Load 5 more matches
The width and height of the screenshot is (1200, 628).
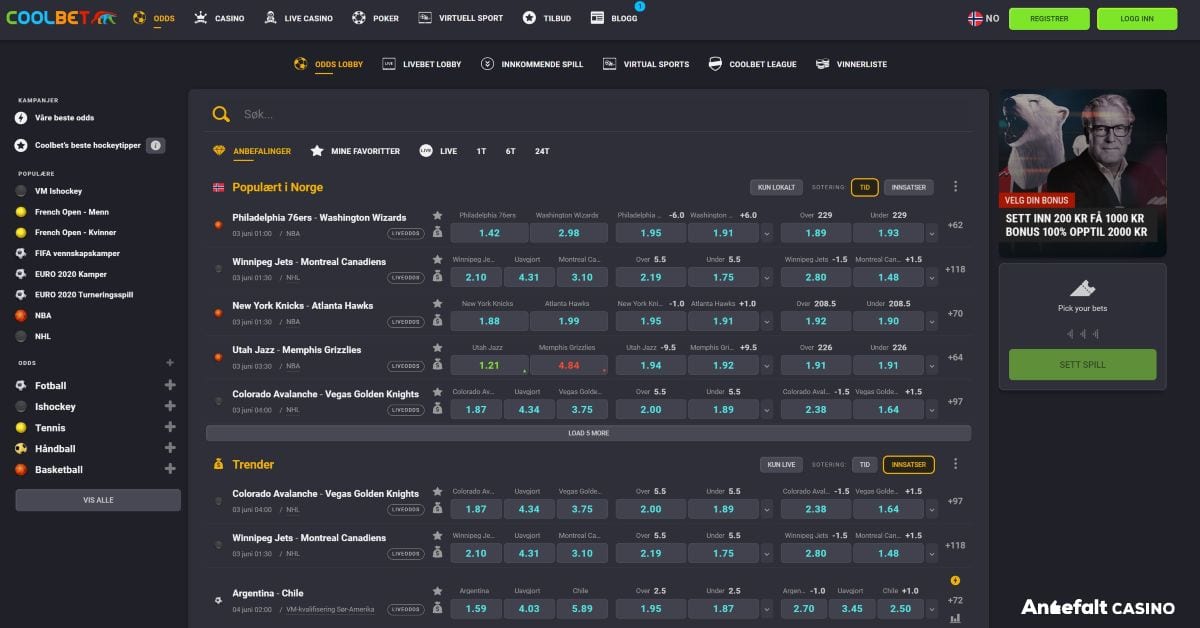point(588,433)
